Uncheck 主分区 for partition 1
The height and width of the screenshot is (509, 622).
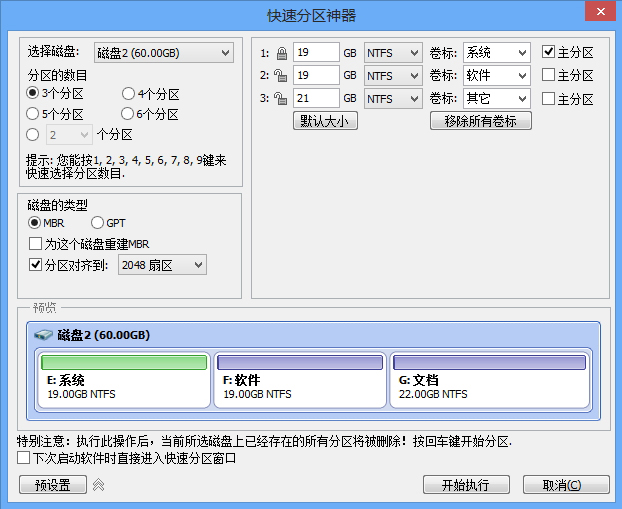(x=549, y=52)
